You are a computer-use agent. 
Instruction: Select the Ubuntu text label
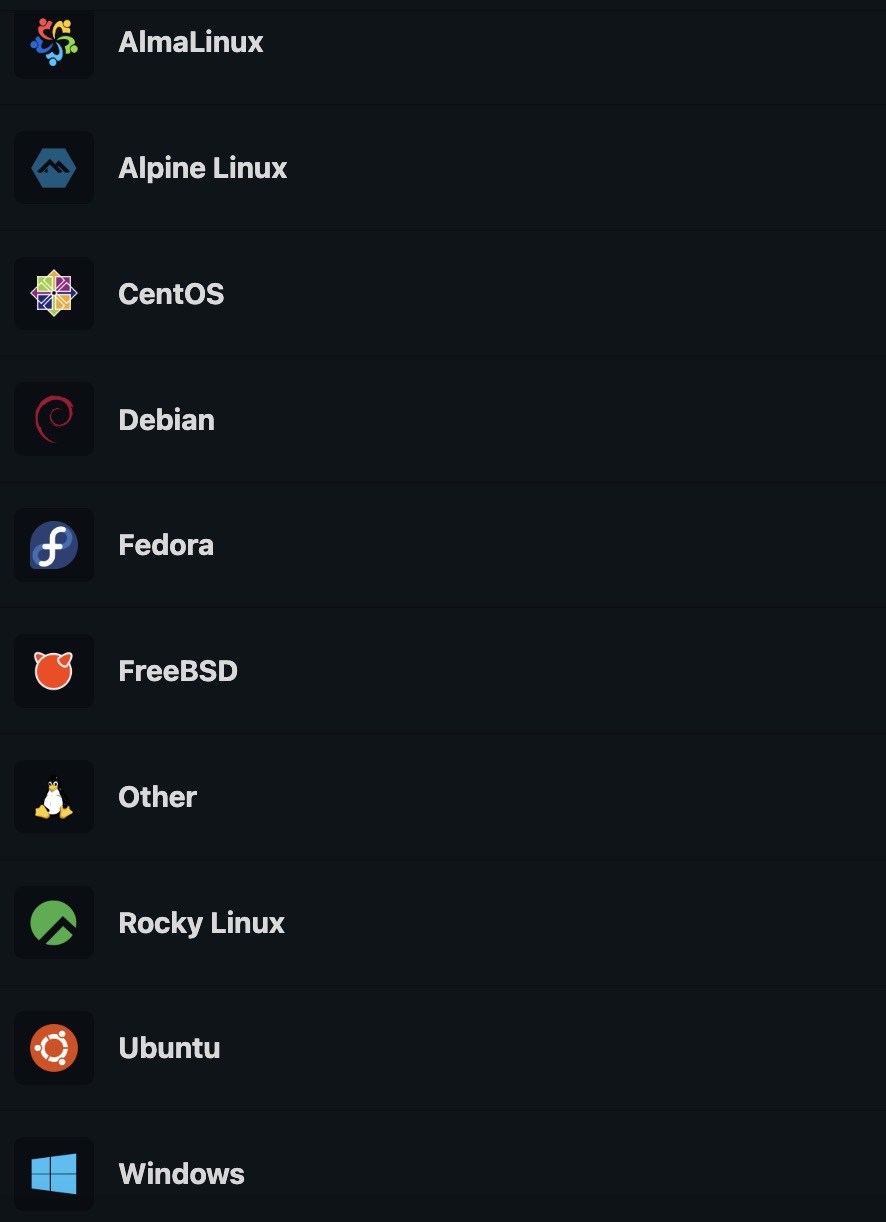(x=169, y=1048)
